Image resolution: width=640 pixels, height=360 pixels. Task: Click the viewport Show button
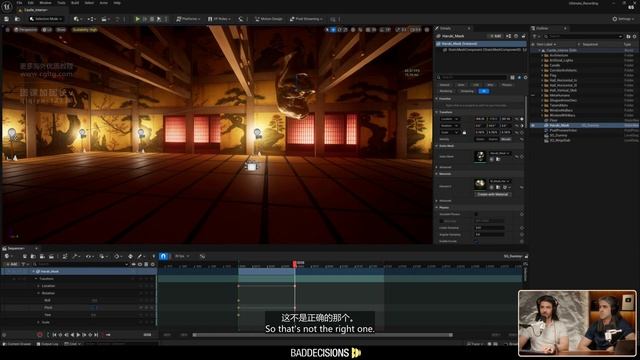[x=61, y=30]
